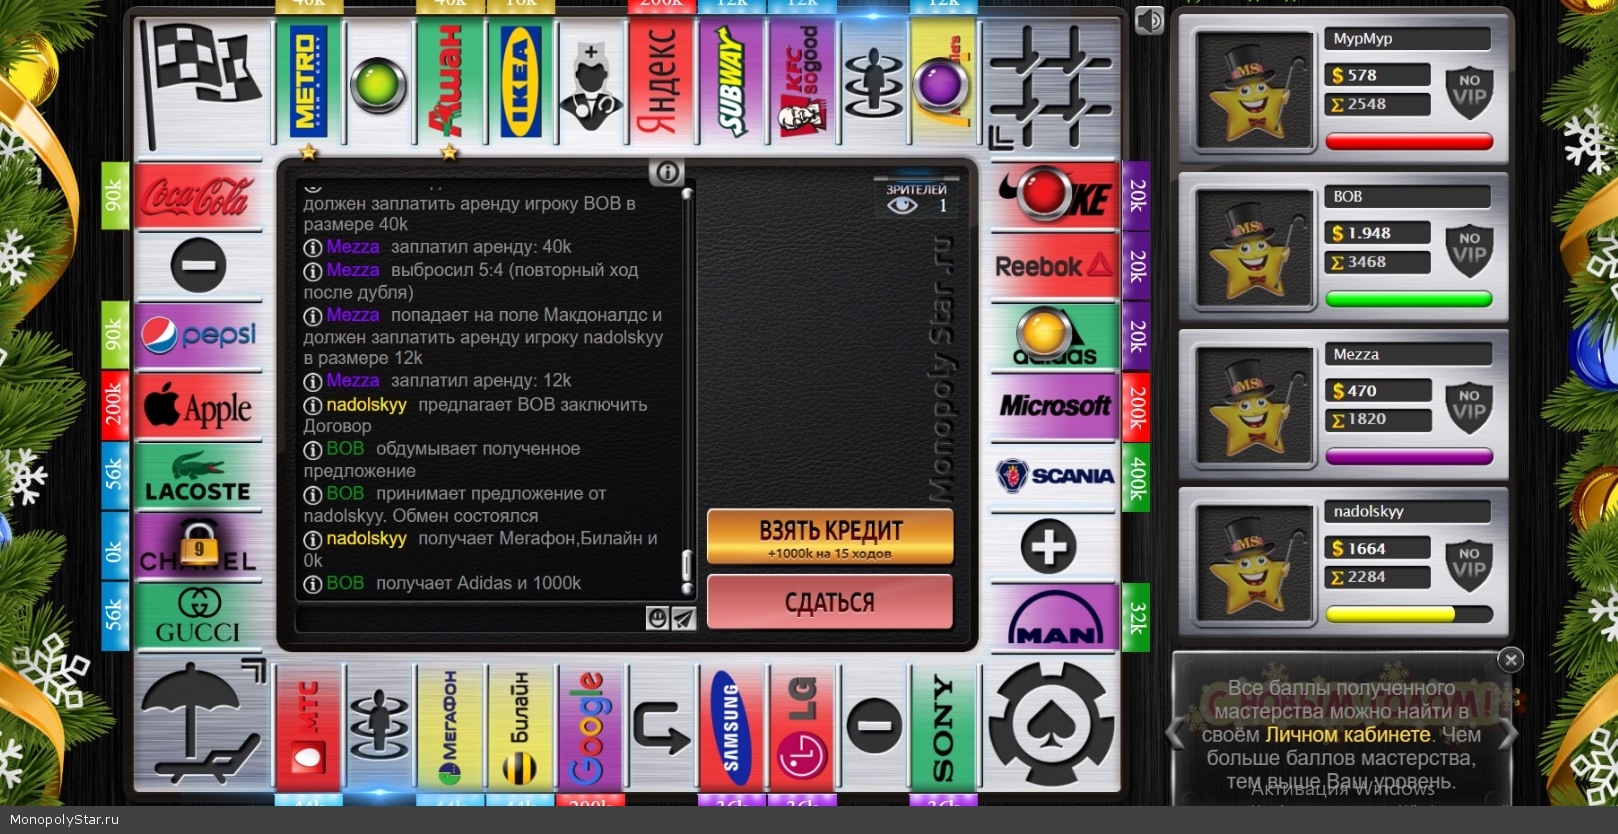The height and width of the screenshot is (834, 1618).
Task: Focus the chat message input field
Action: point(470,618)
